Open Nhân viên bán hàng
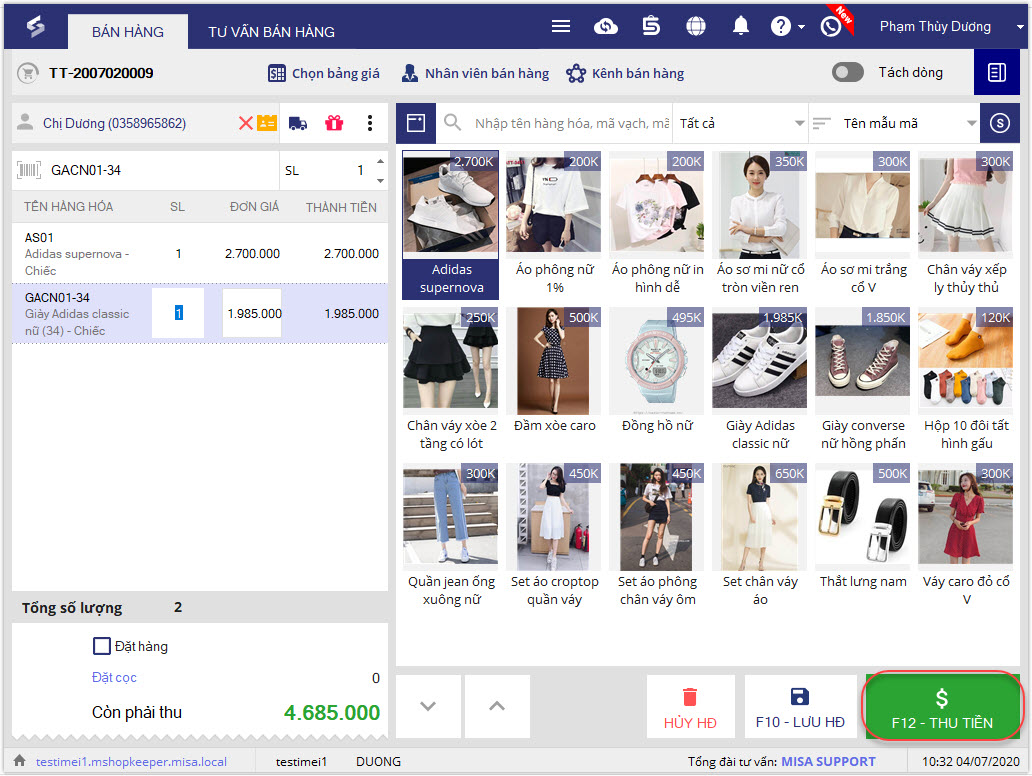 tap(475, 73)
